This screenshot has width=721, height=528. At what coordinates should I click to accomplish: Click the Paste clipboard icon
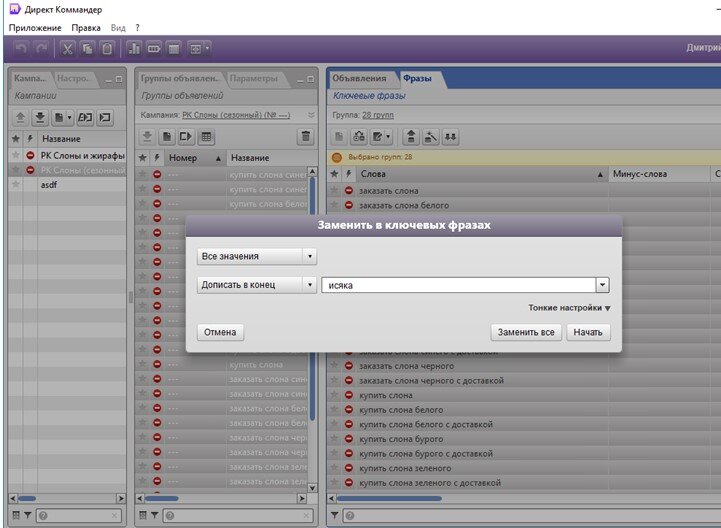(x=107, y=48)
